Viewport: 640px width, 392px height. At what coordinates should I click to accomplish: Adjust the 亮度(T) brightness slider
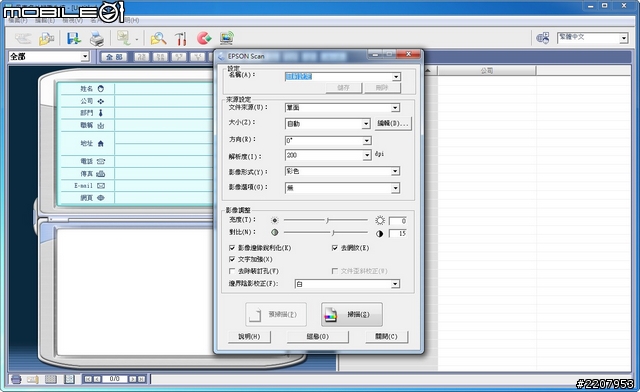(x=326, y=220)
